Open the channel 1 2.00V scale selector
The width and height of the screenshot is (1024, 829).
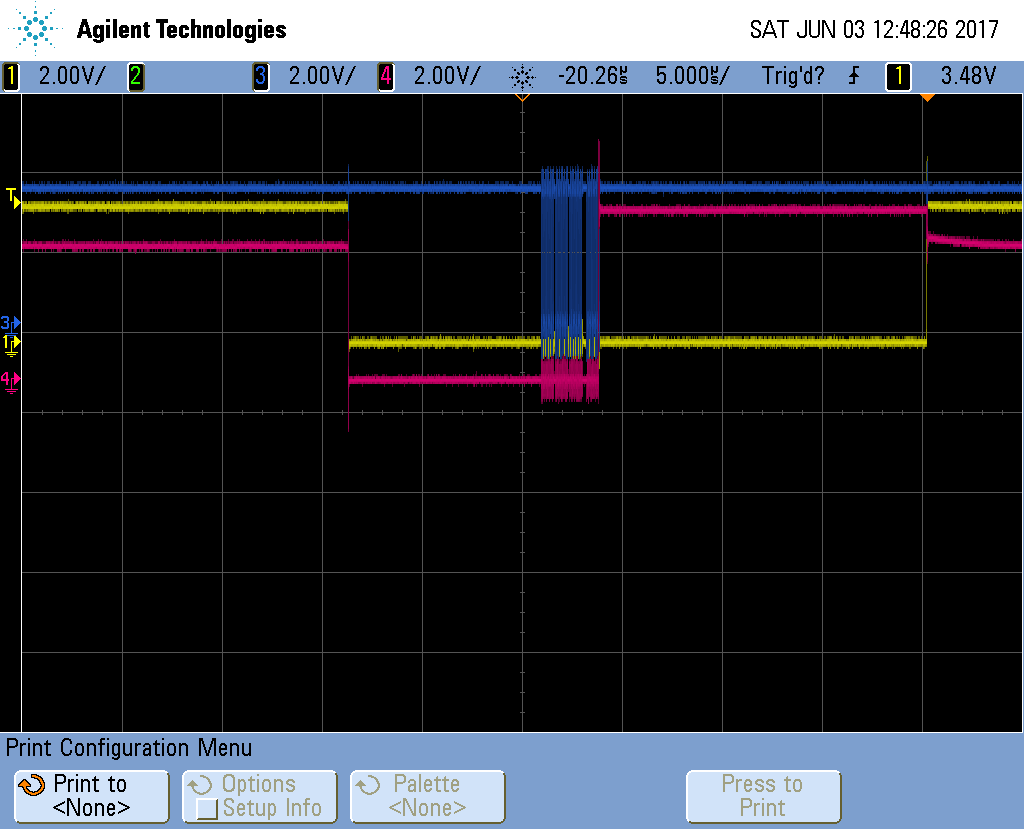point(60,77)
